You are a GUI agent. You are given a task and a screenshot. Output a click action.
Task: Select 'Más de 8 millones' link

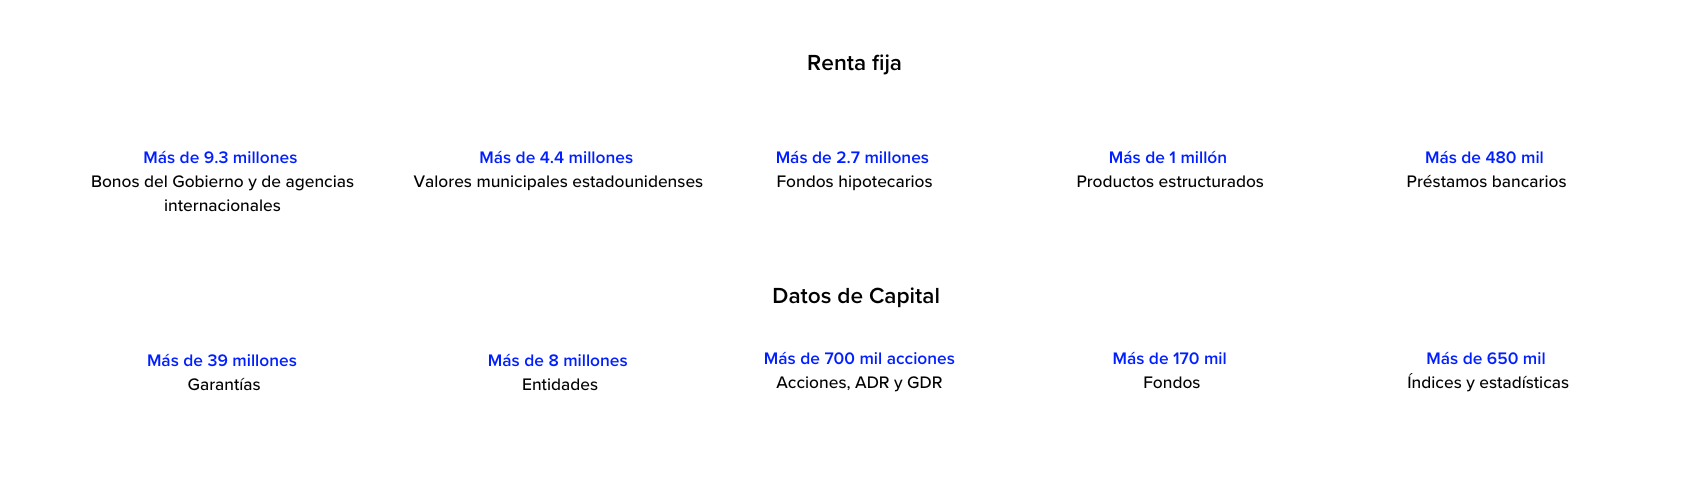558,360
